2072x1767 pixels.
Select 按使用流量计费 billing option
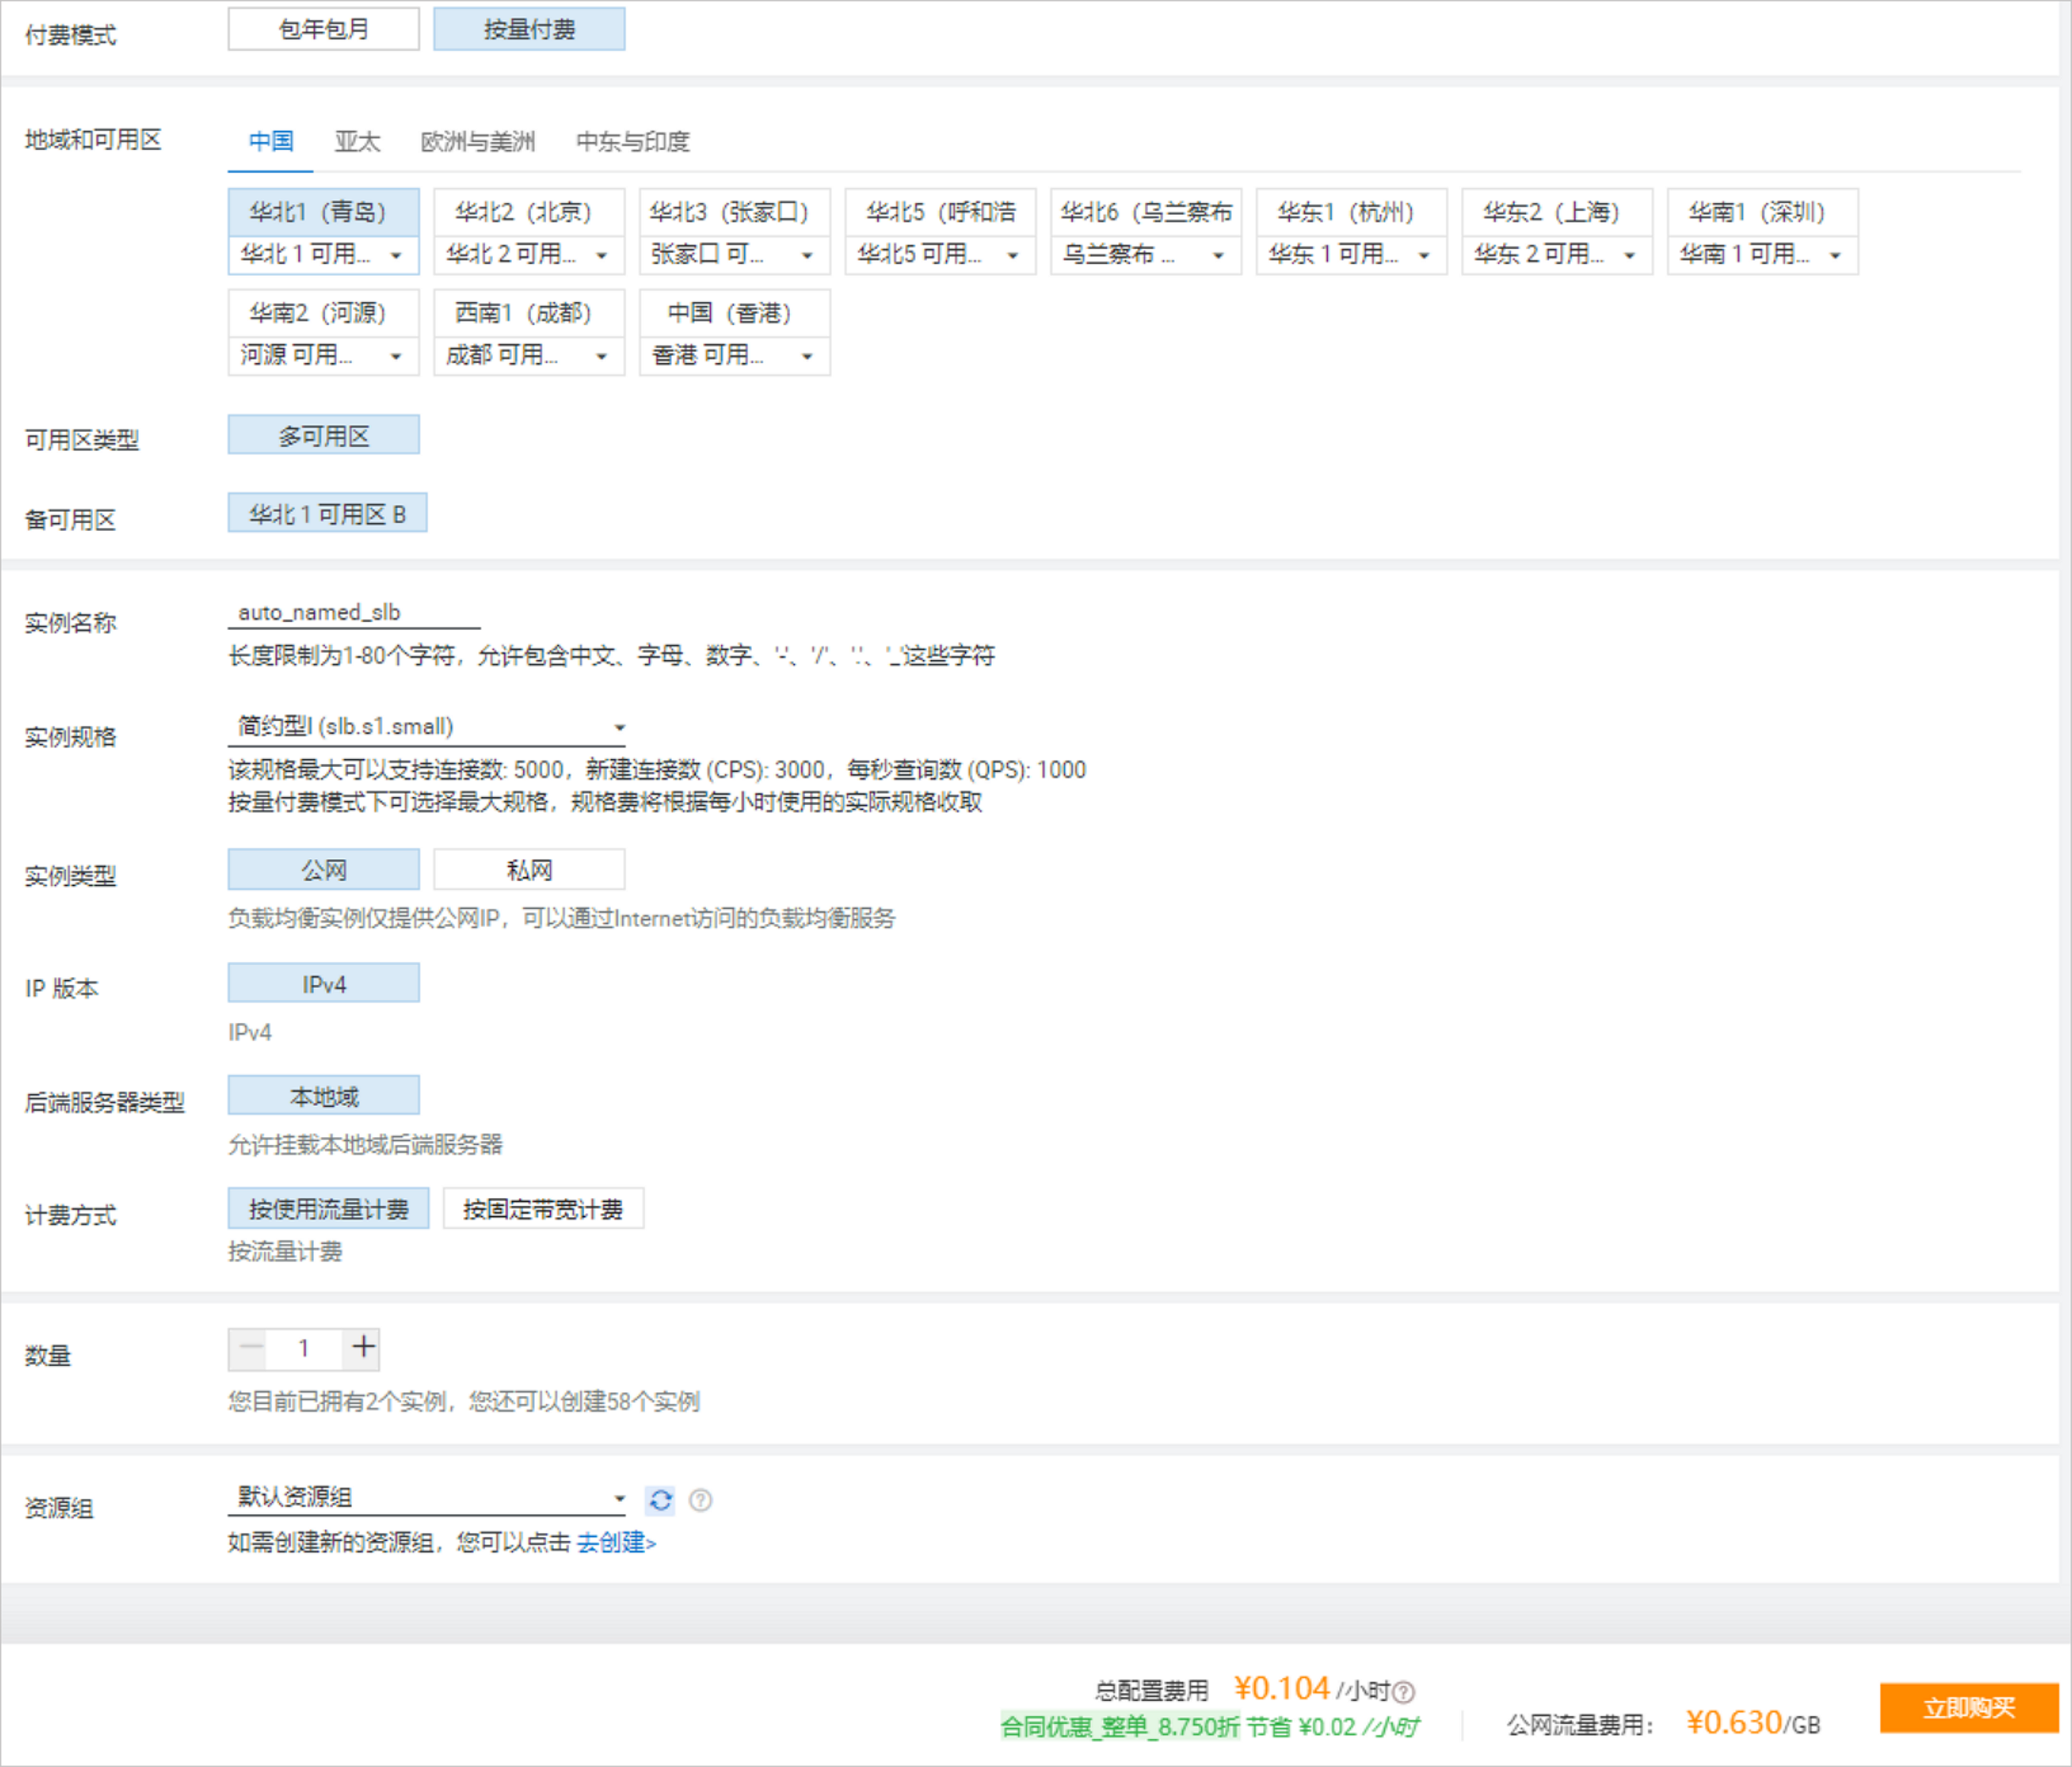pos(328,1209)
